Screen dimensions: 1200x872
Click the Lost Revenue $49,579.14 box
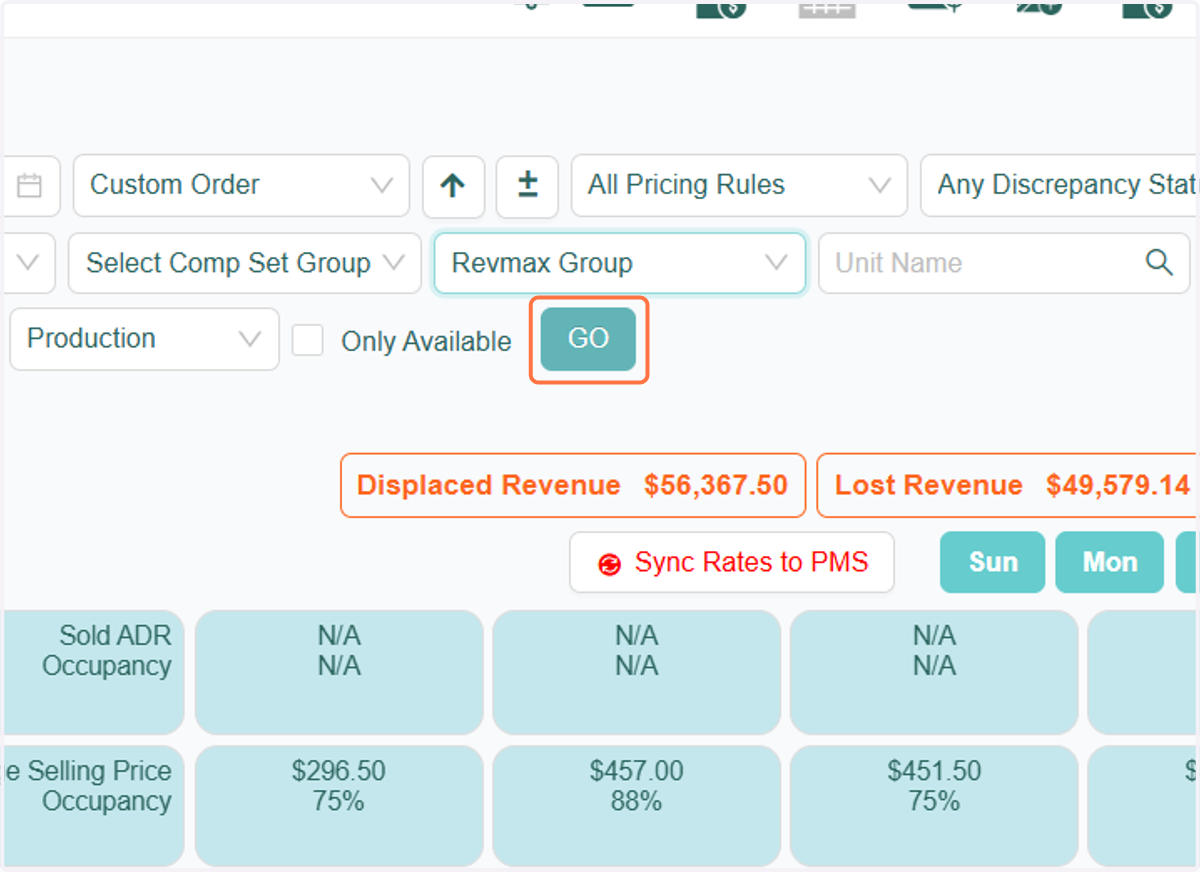1008,485
